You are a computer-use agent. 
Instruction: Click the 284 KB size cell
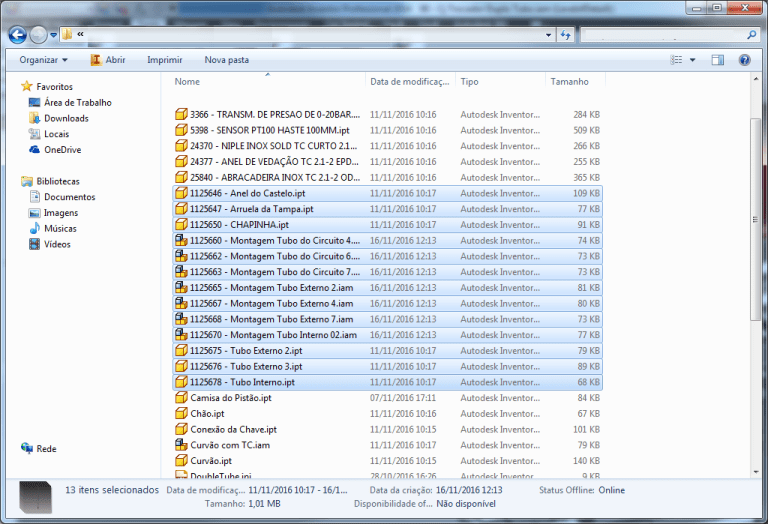[x=586, y=115]
